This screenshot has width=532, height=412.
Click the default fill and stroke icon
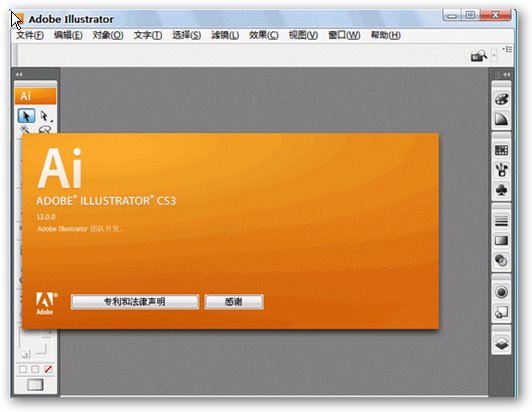[25, 355]
